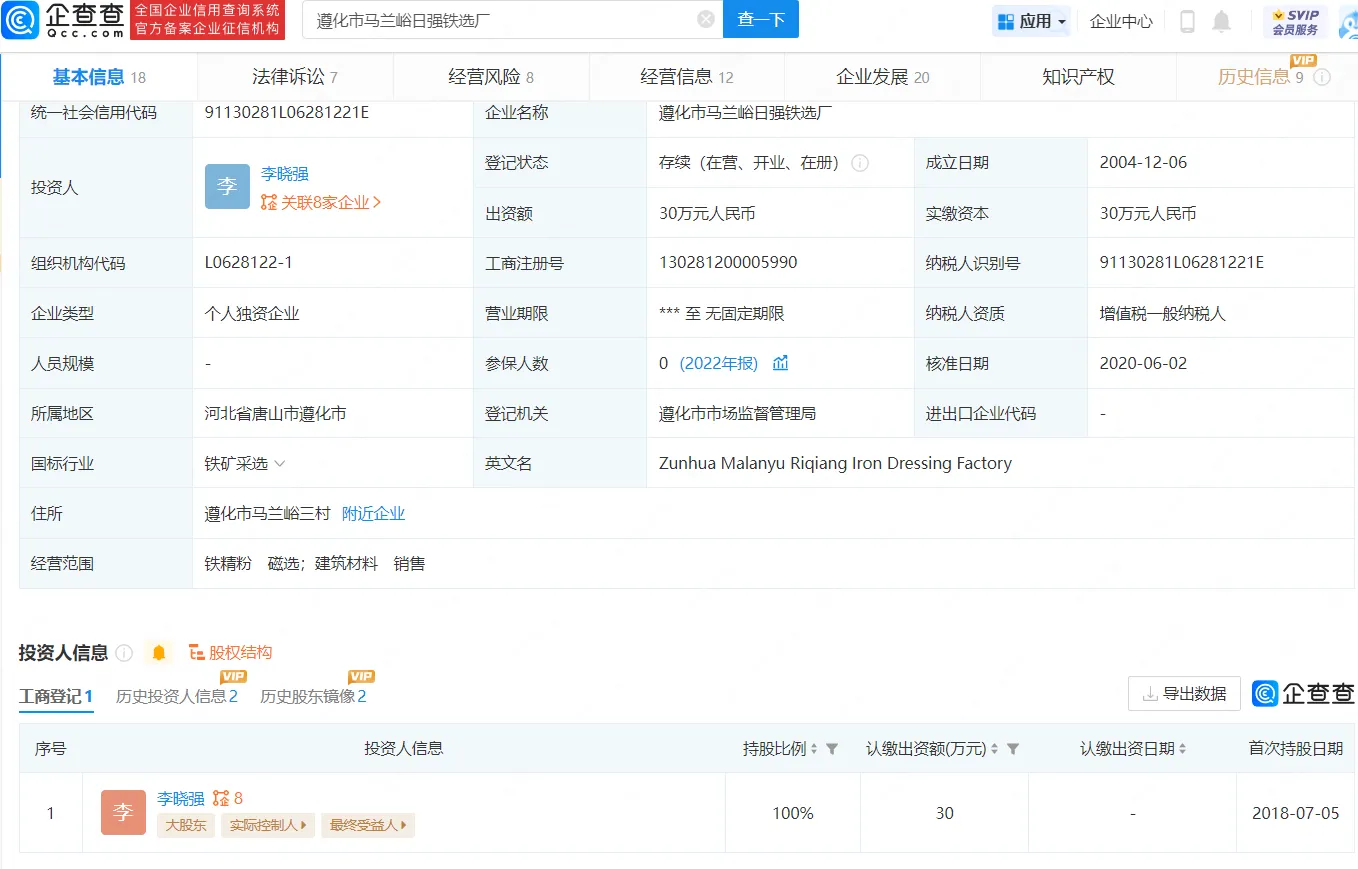The image size is (1358, 869).
Task: Select the credit code 91130281L06281221E in first row
Action: [x=287, y=112]
